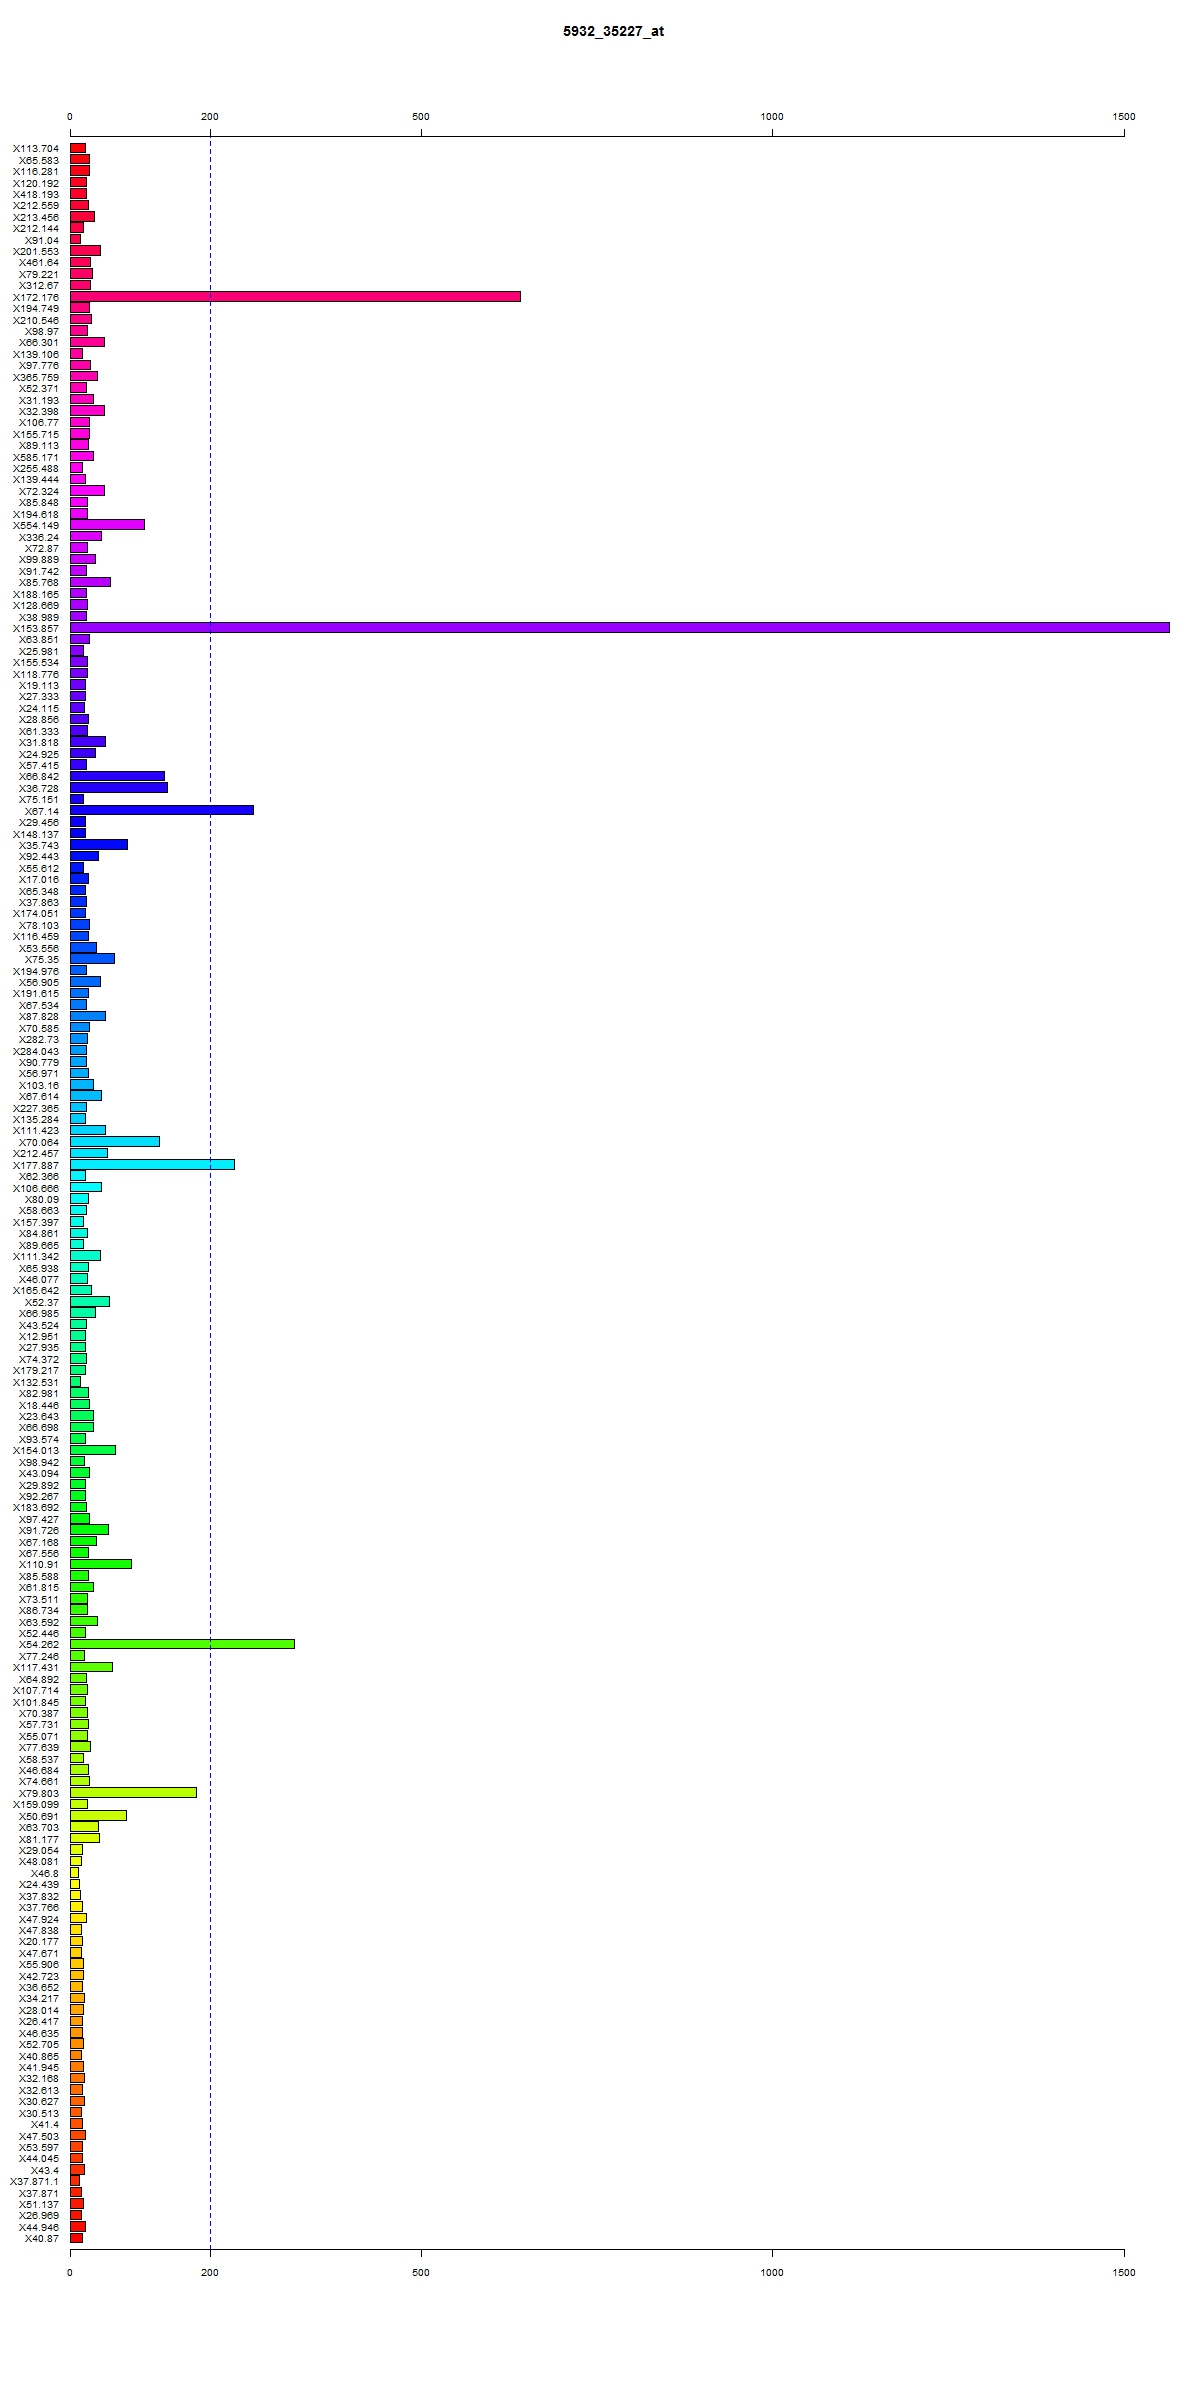
Task: Click the row label X183.692
Action: click(36, 1507)
